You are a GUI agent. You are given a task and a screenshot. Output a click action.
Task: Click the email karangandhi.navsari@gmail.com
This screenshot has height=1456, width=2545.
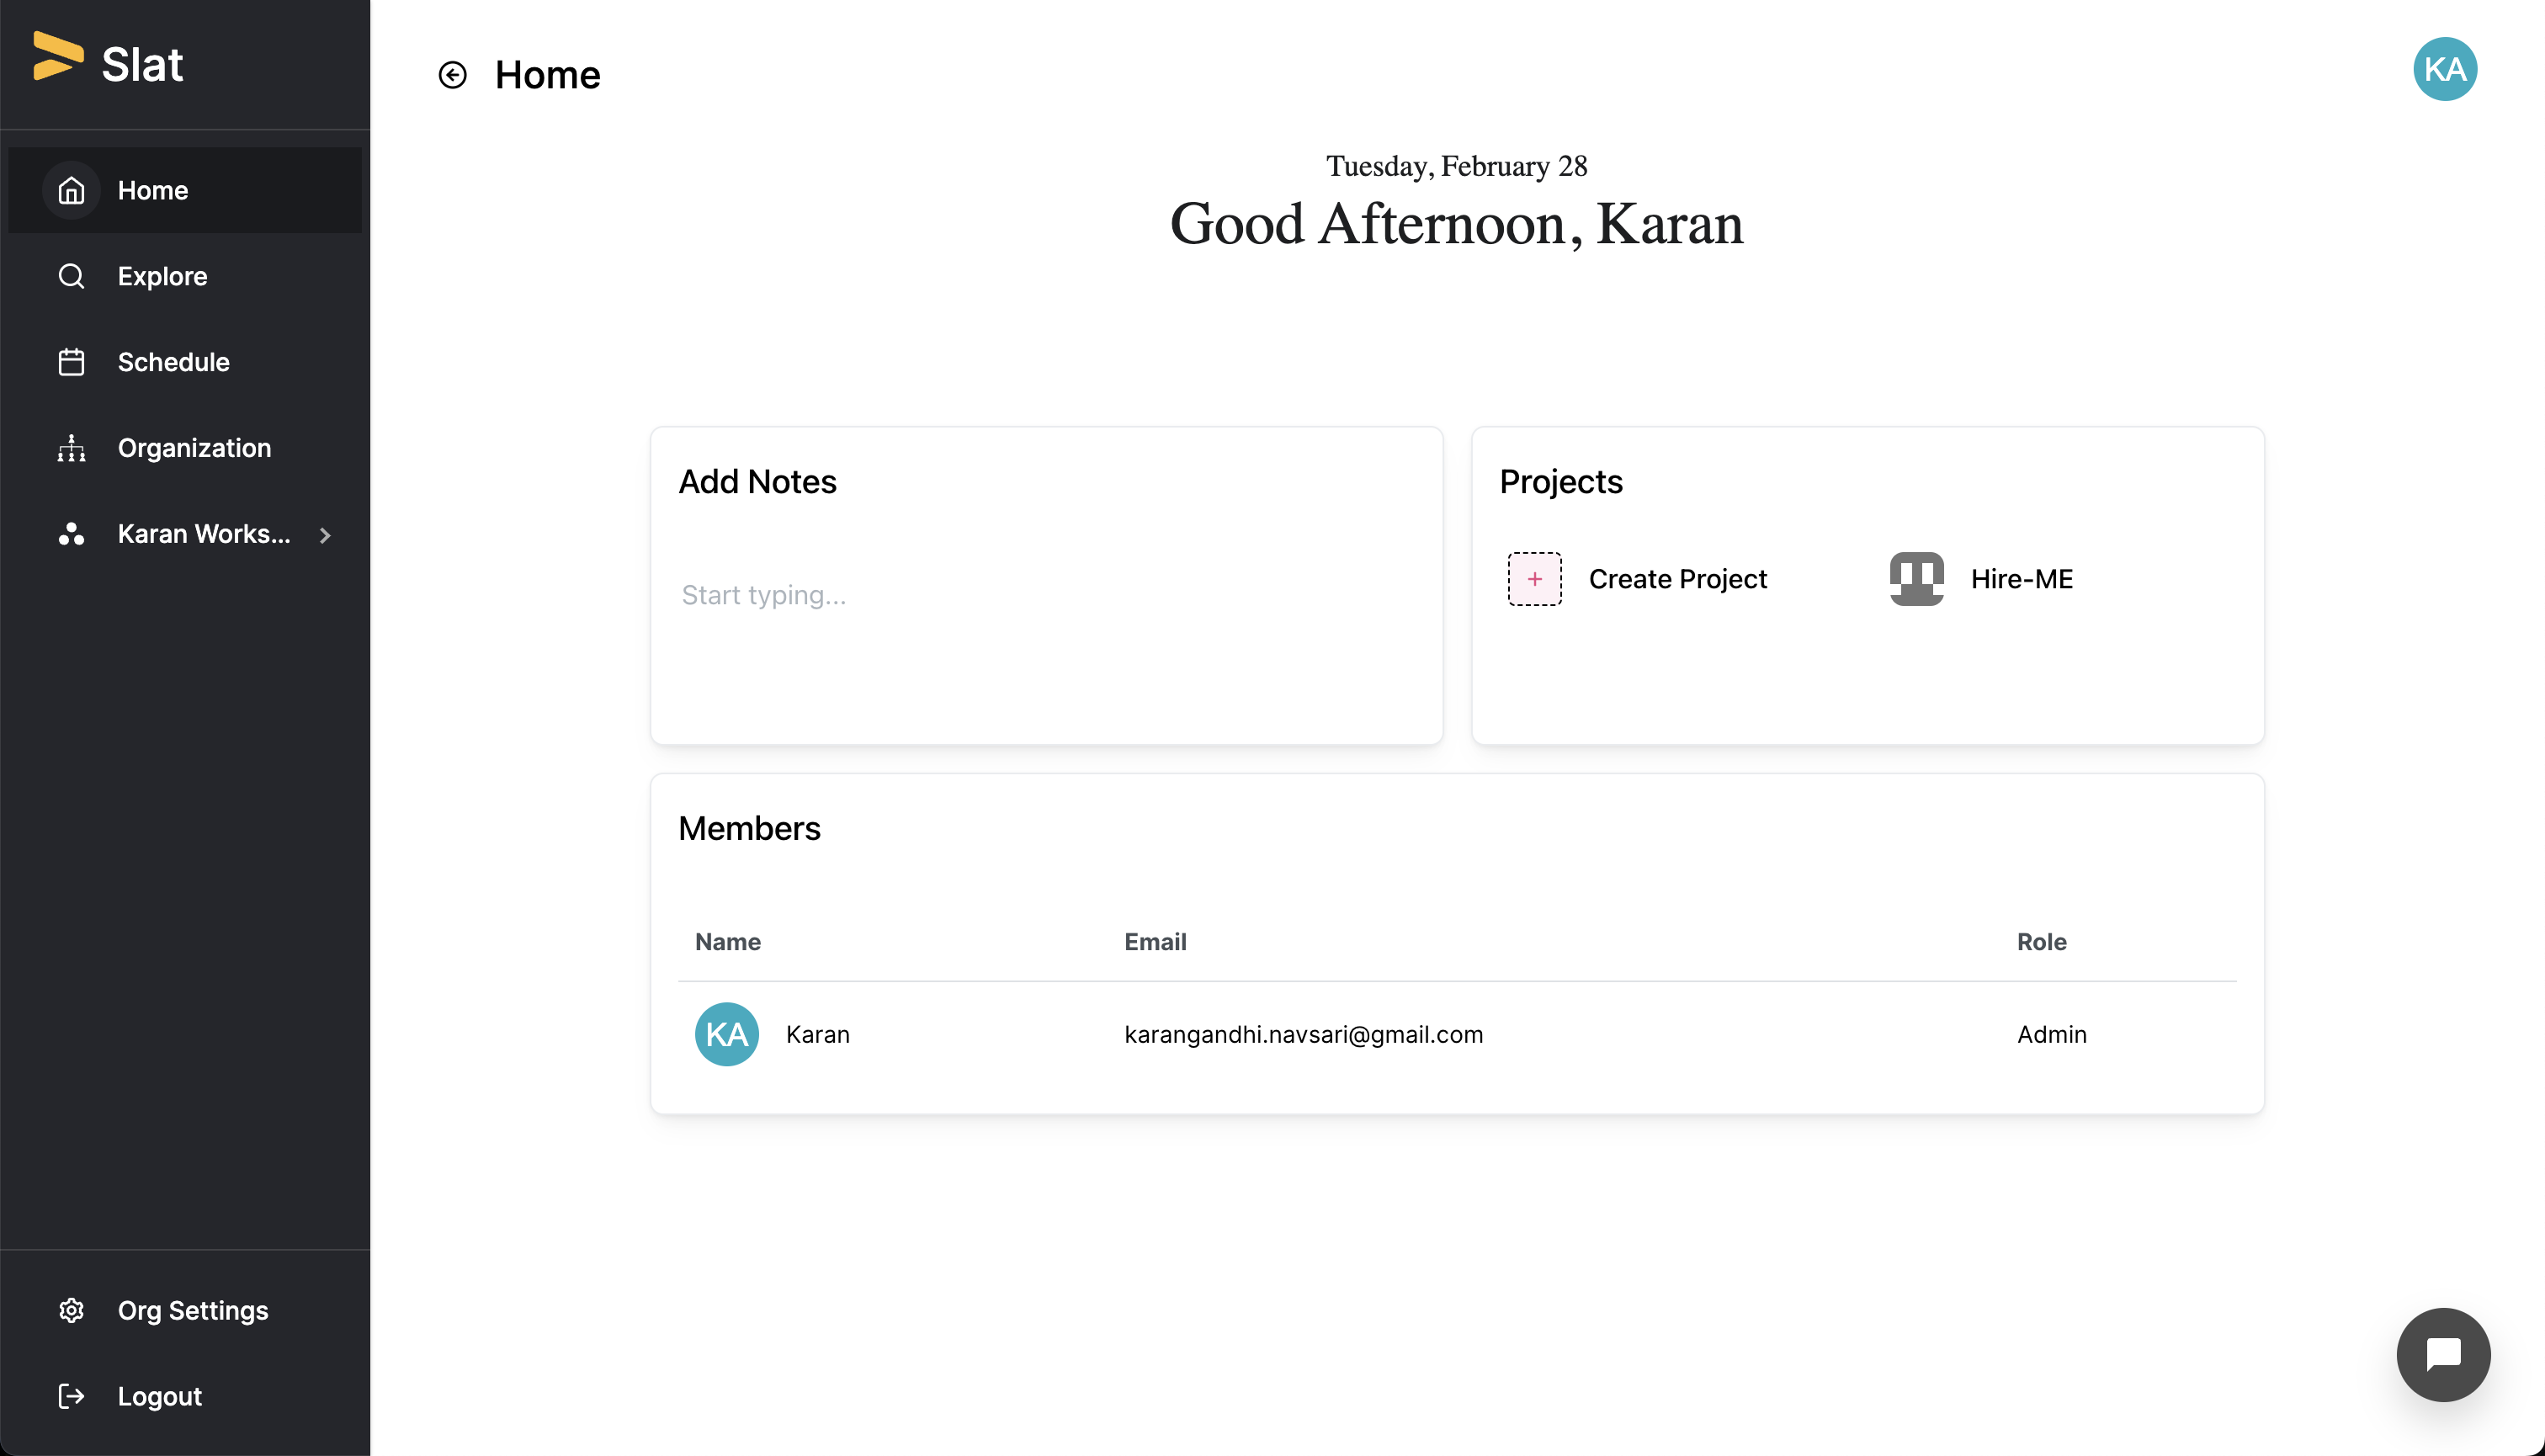pyautogui.click(x=1303, y=1034)
